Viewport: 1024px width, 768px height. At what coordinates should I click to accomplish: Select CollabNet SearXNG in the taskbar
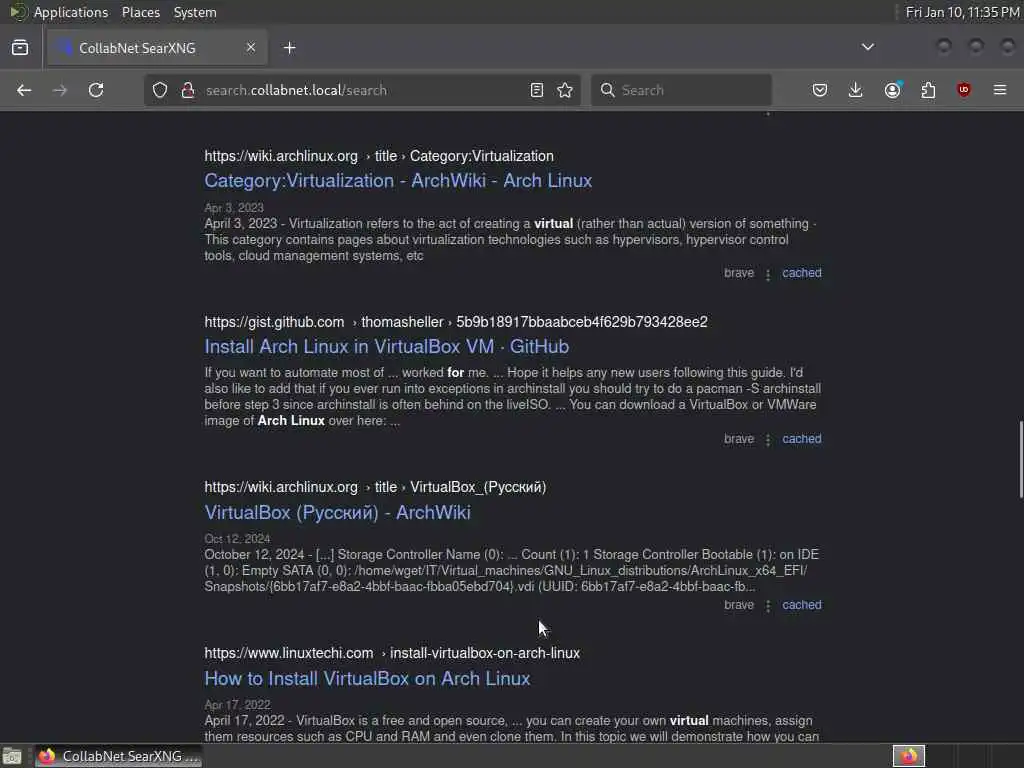[119, 756]
